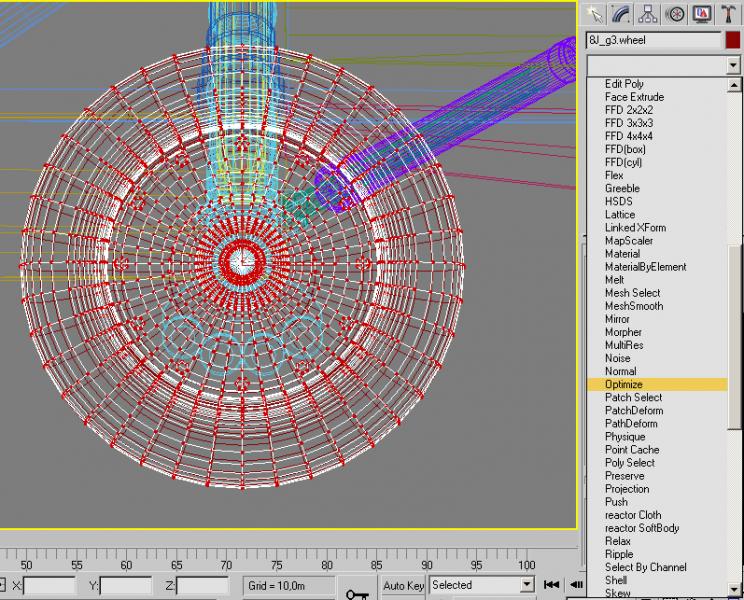
Task: Open the Utilities hammer panel tab
Action: tap(728, 14)
